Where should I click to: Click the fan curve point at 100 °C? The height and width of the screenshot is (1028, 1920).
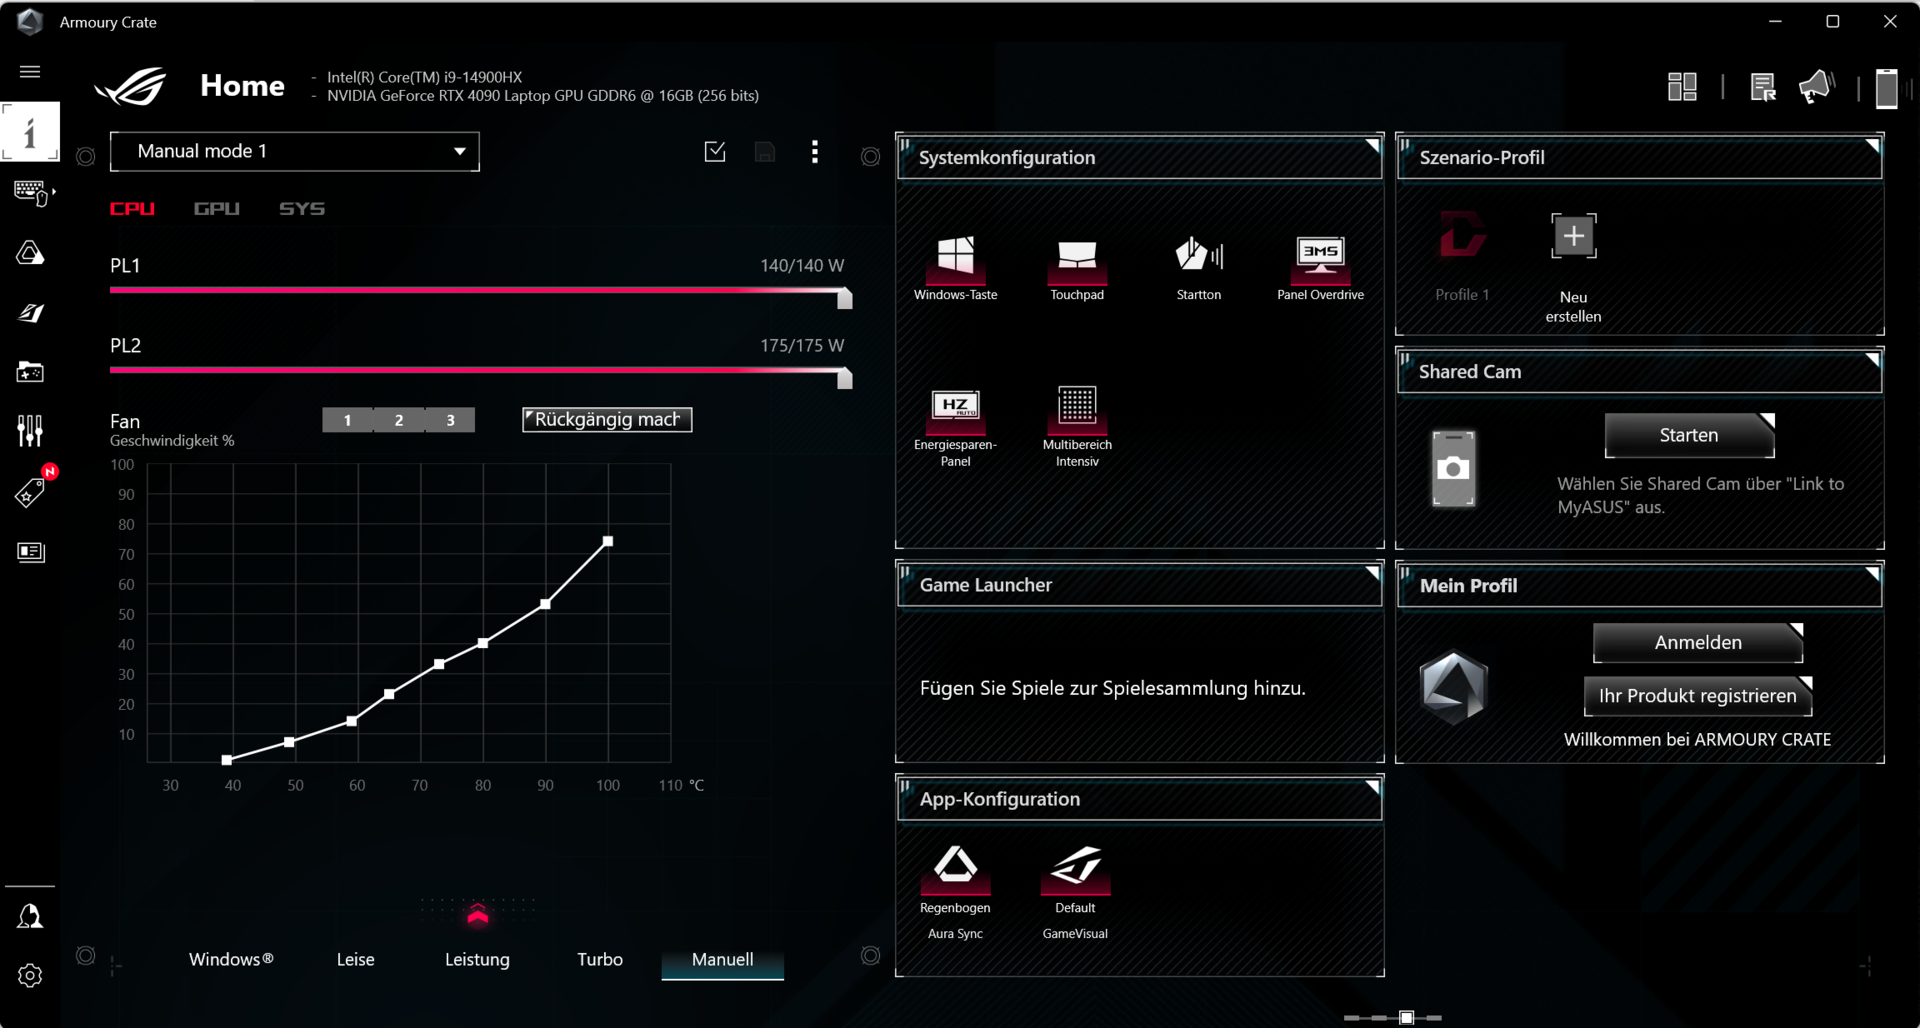click(x=608, y=542)
